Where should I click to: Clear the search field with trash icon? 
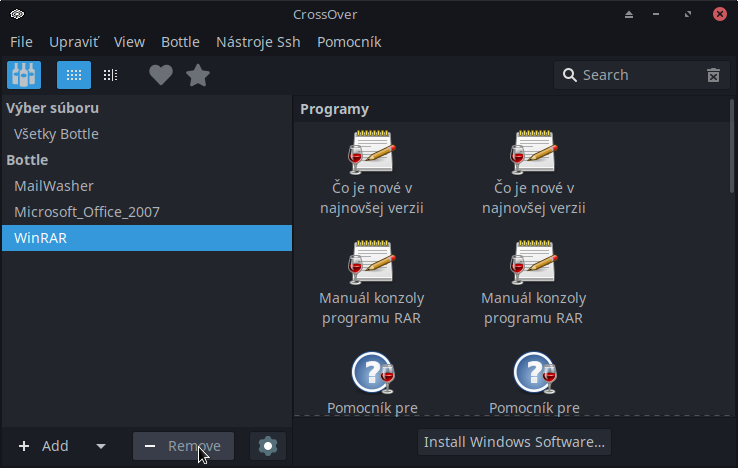714,75
